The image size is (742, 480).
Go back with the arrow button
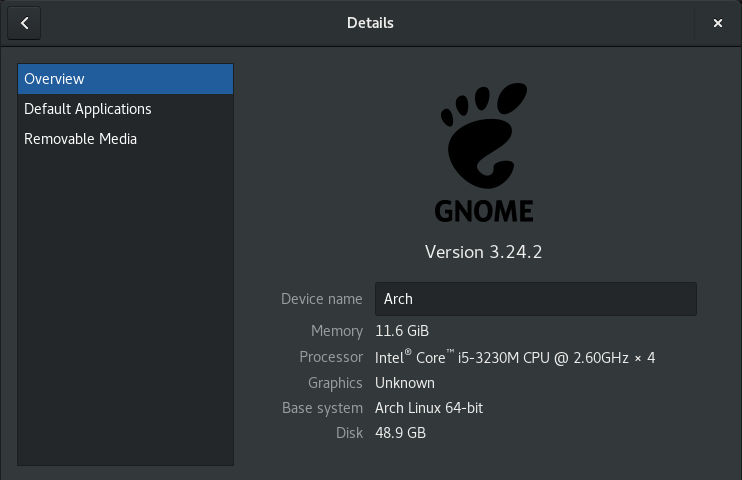coord(24,23)
